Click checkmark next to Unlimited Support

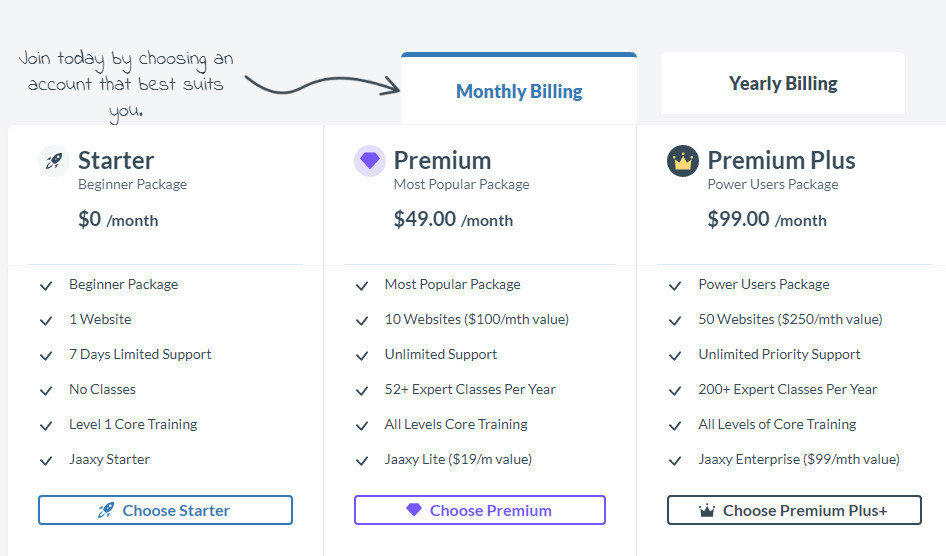(362, 355)
